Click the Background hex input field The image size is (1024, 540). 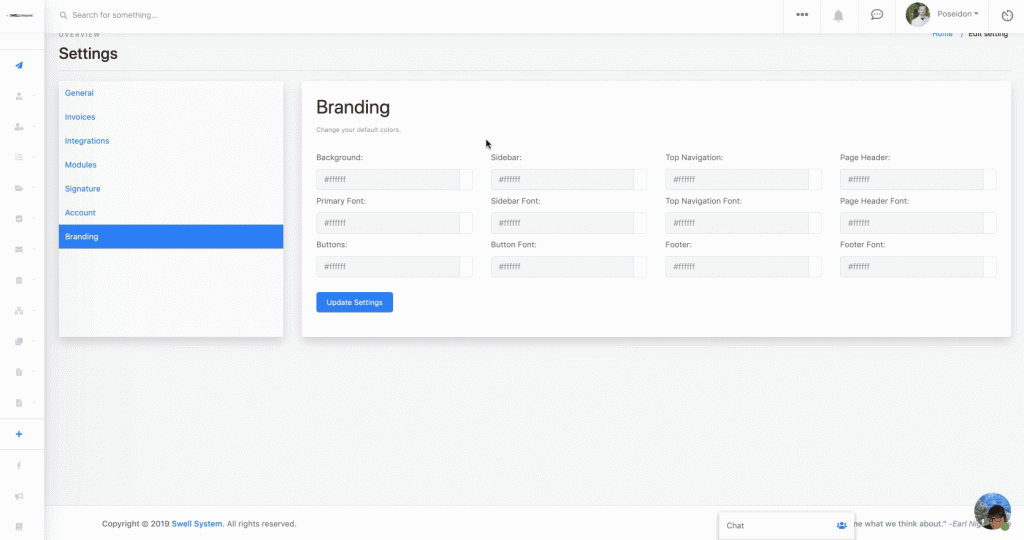point(388,180)
